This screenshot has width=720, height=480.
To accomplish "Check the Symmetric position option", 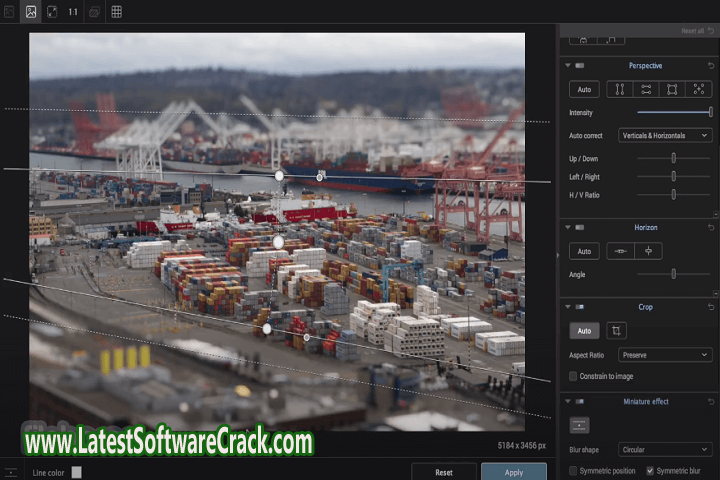I will (573, 470).
